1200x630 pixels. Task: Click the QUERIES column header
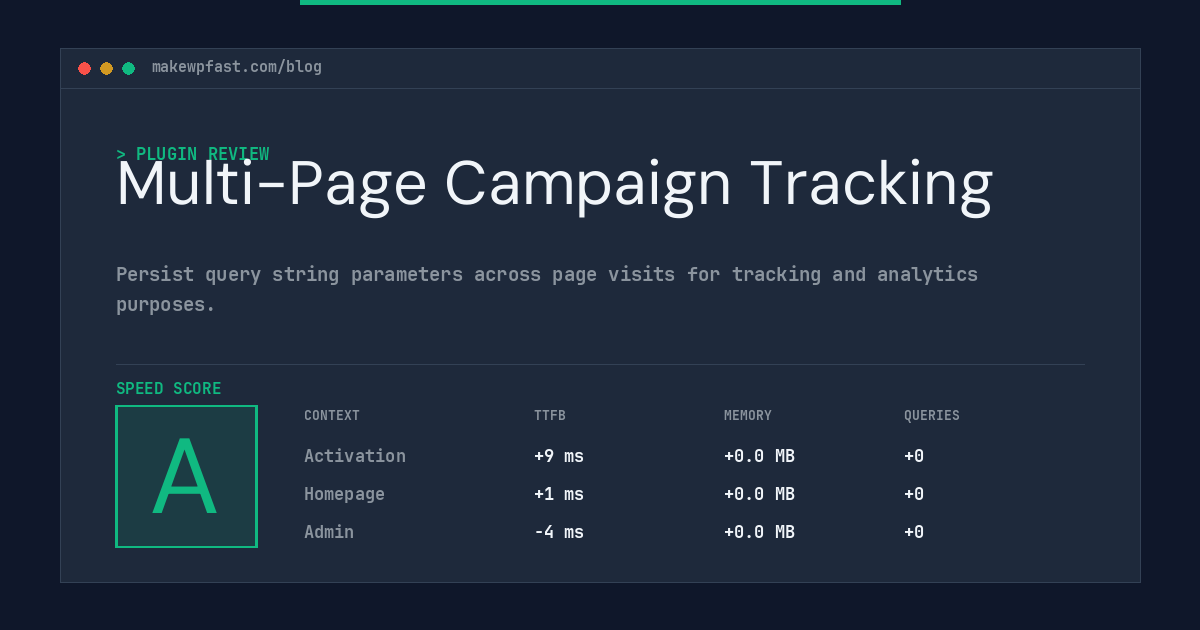tap(932, 416)
